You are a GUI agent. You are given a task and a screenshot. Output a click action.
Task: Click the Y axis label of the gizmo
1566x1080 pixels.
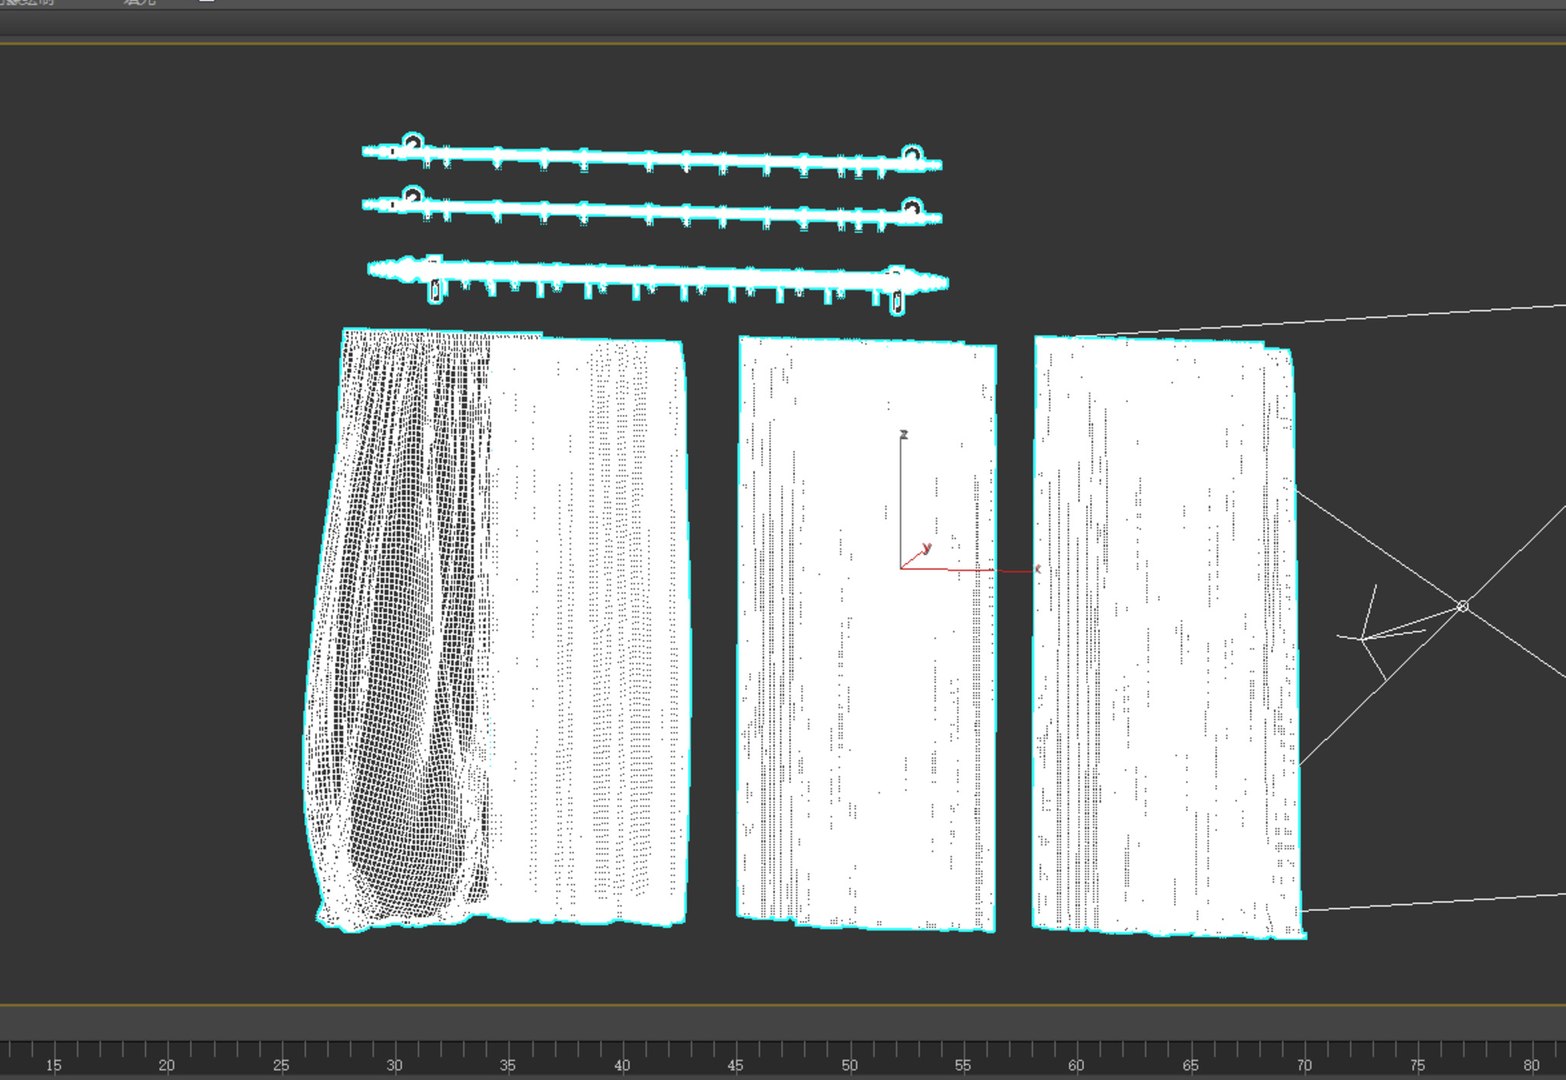[x=927, y=548]
